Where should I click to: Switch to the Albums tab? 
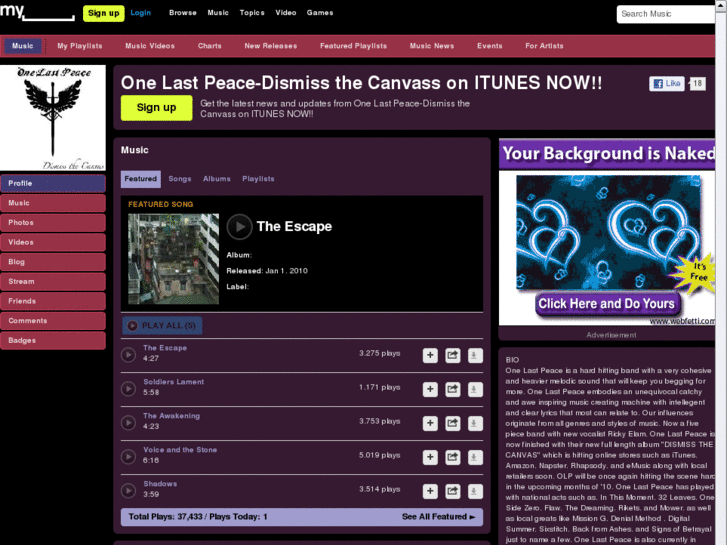[x=217, y=179]
